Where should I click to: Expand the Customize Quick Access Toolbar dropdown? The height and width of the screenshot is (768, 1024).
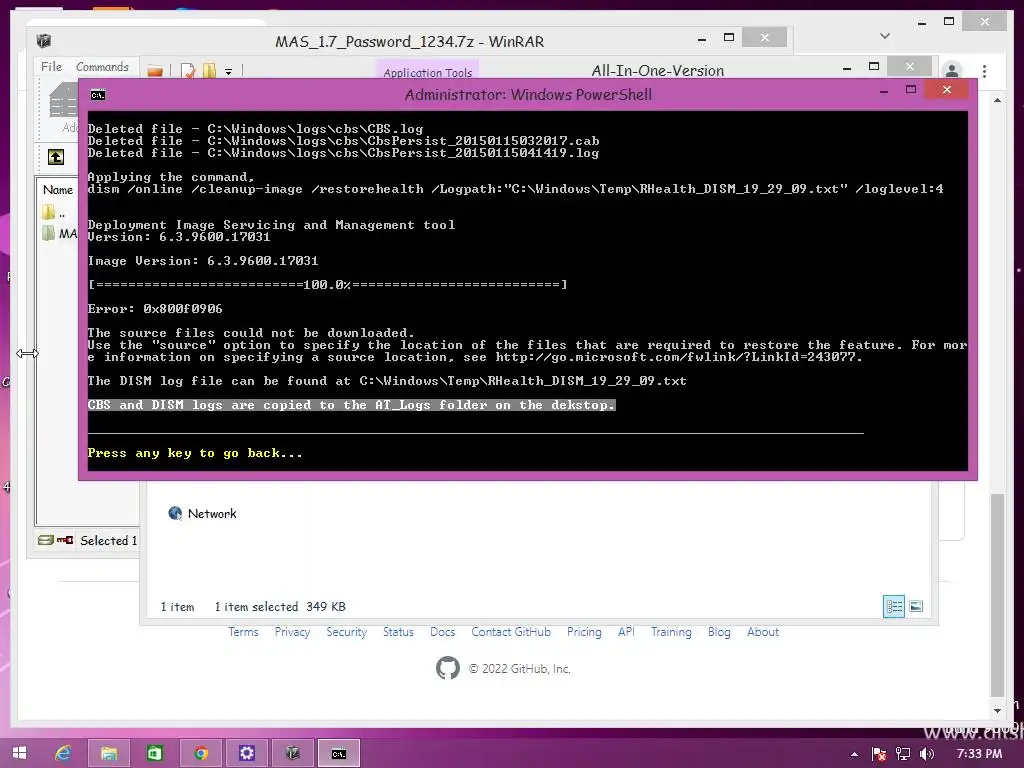(229, 71)
